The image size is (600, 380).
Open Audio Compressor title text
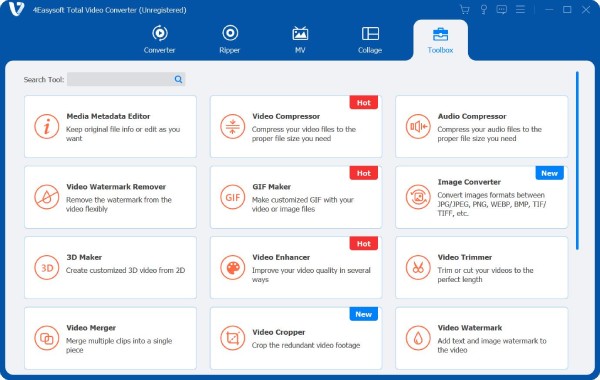coord(472,116)
